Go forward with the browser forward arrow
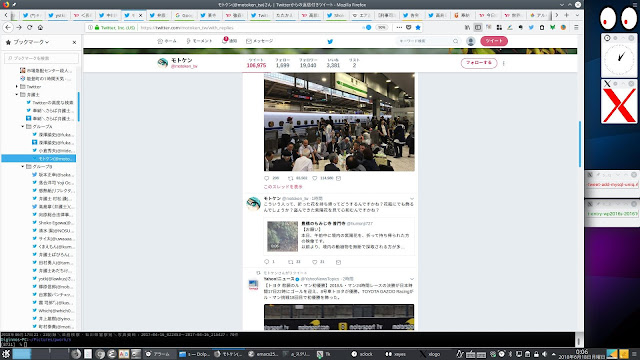Viewport: 640px width, 360px height. tap(19, 27)
